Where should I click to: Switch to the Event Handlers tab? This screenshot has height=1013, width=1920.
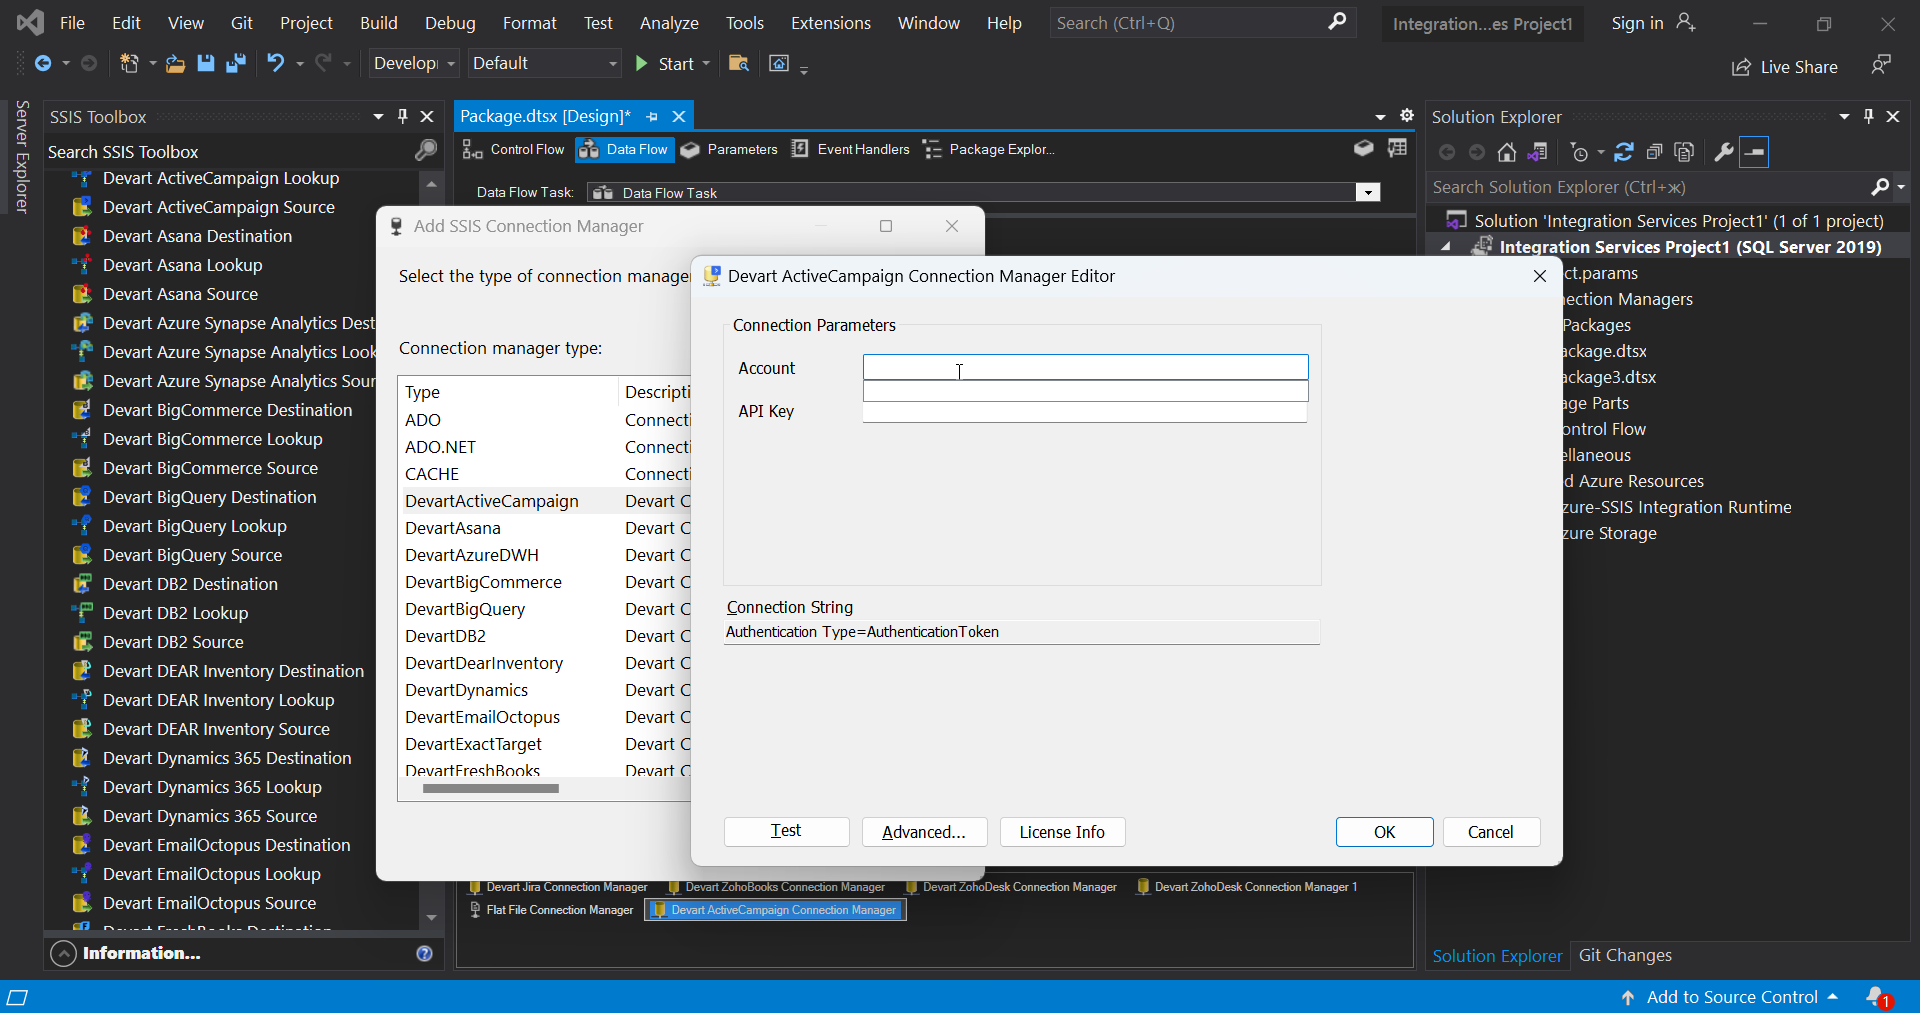862,149
